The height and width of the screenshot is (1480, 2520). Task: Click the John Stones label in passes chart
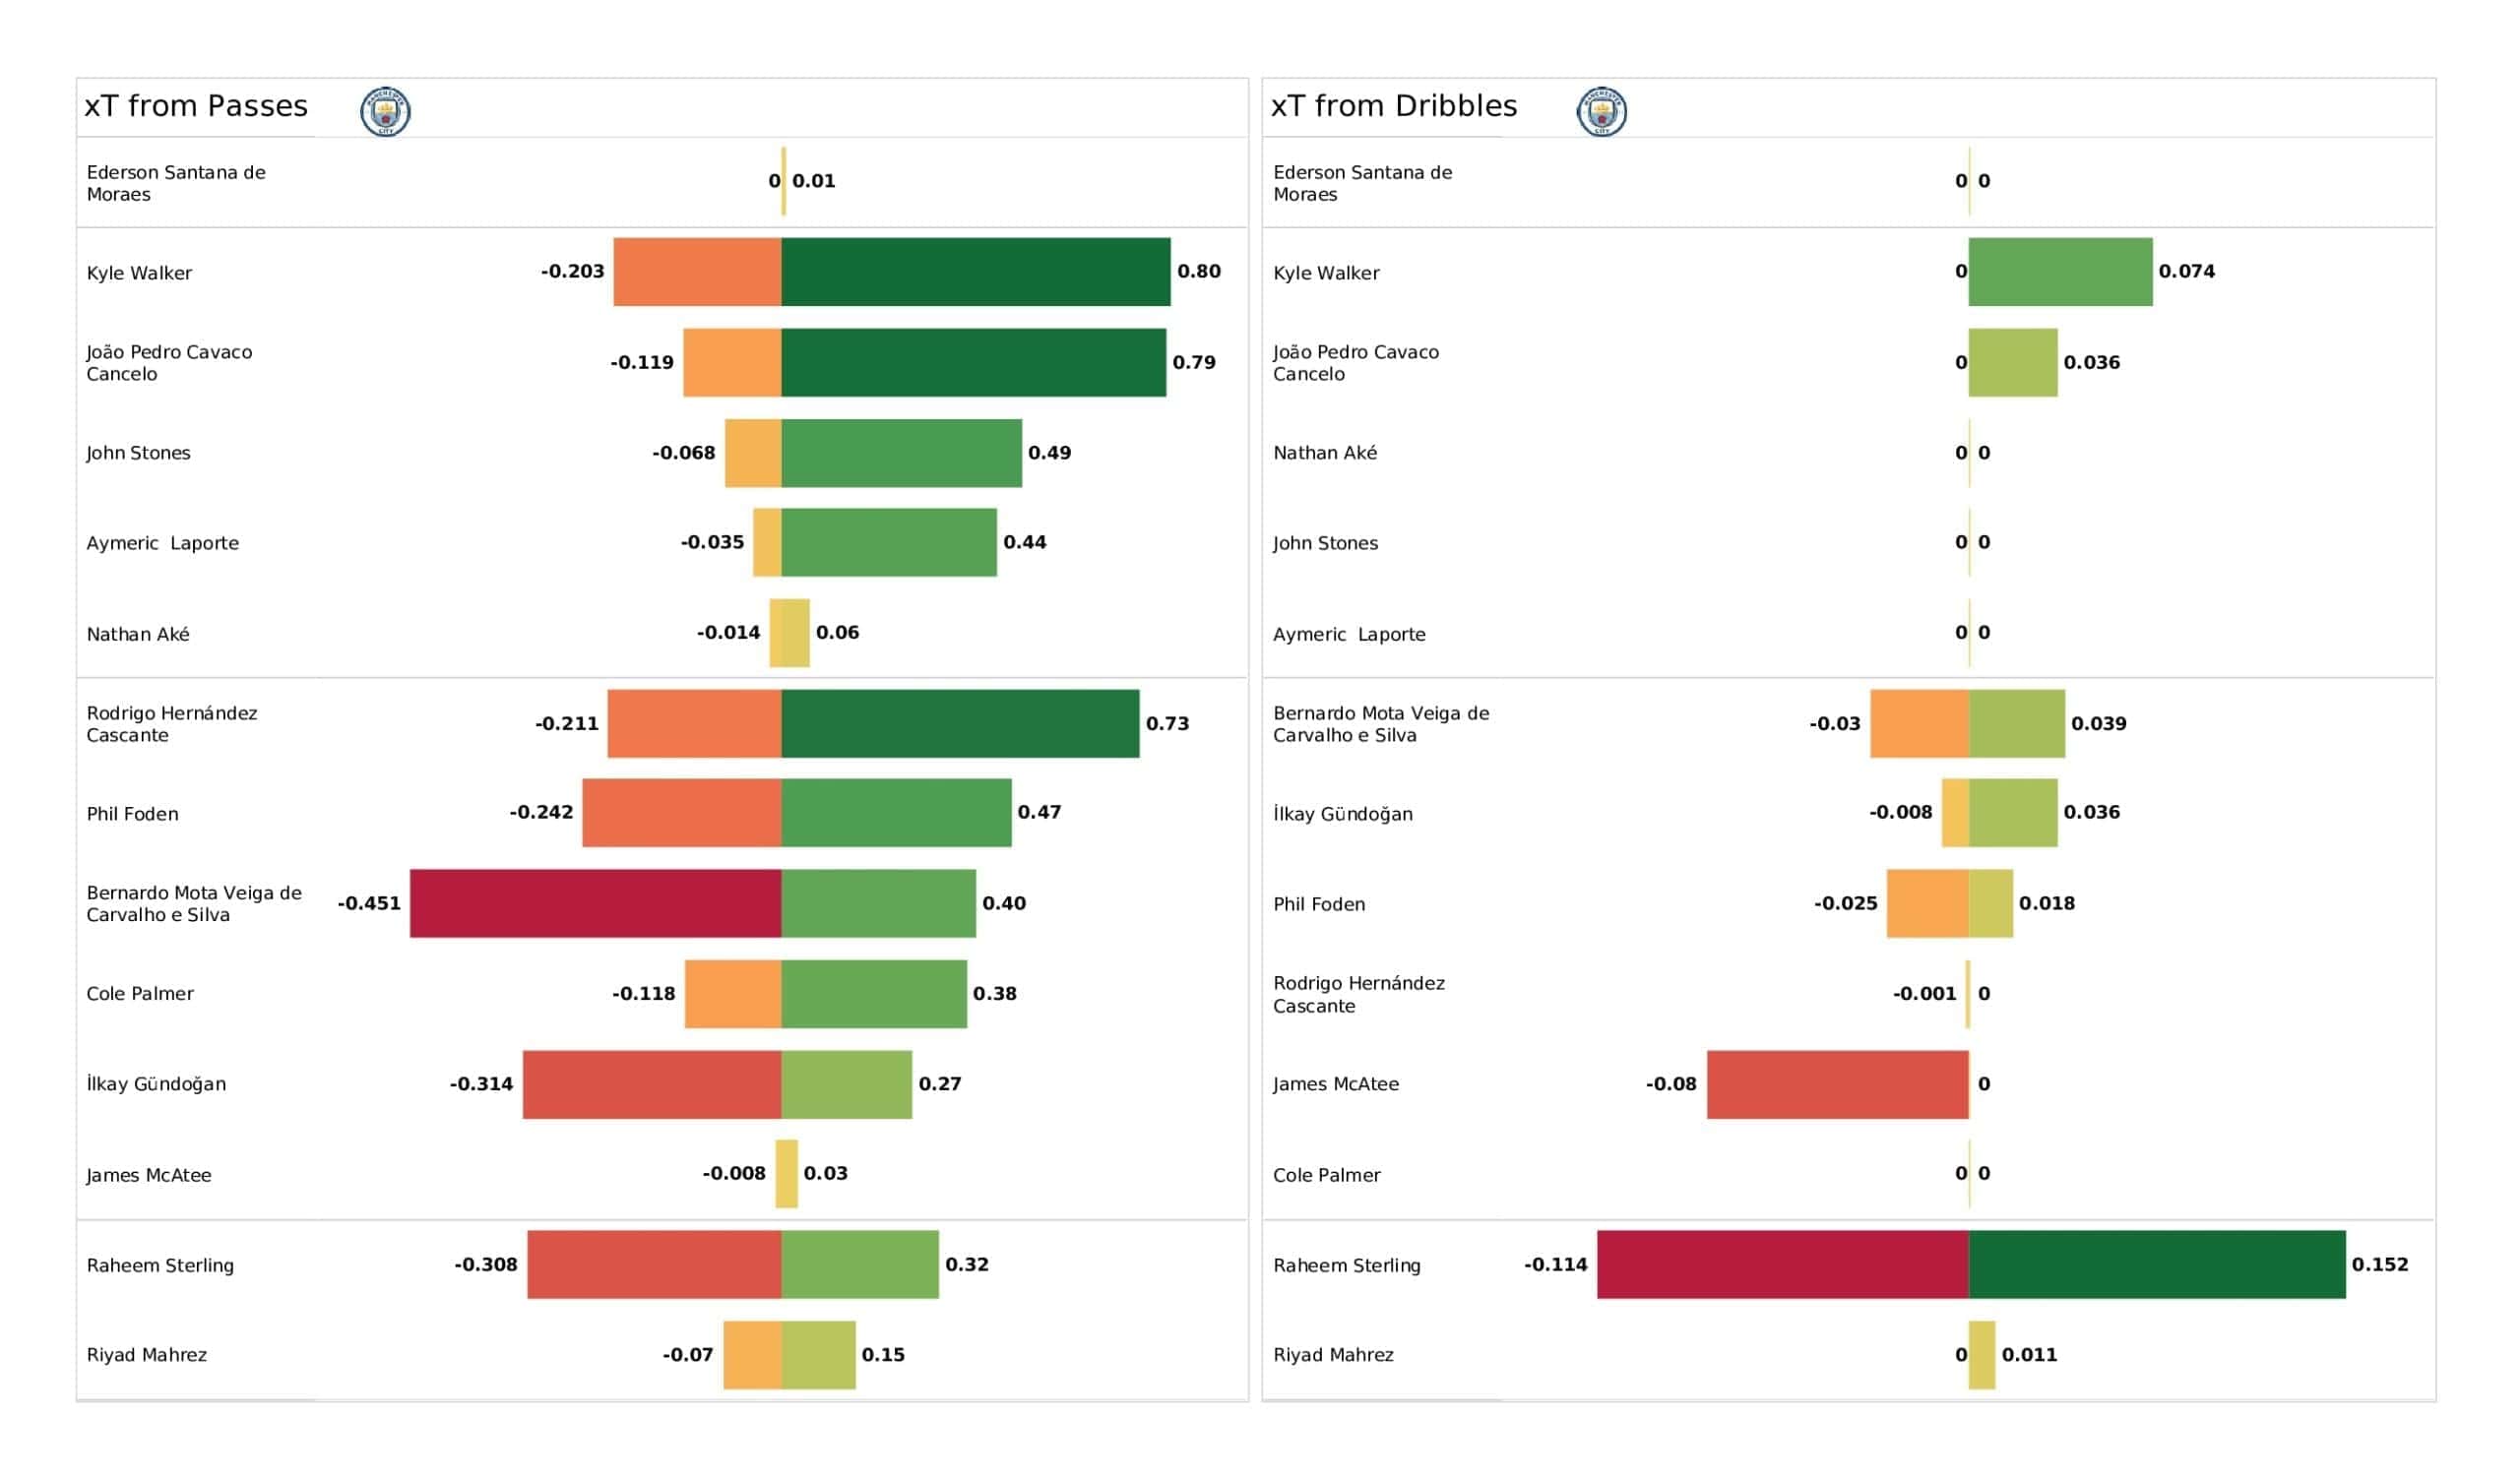click(138, 453)
